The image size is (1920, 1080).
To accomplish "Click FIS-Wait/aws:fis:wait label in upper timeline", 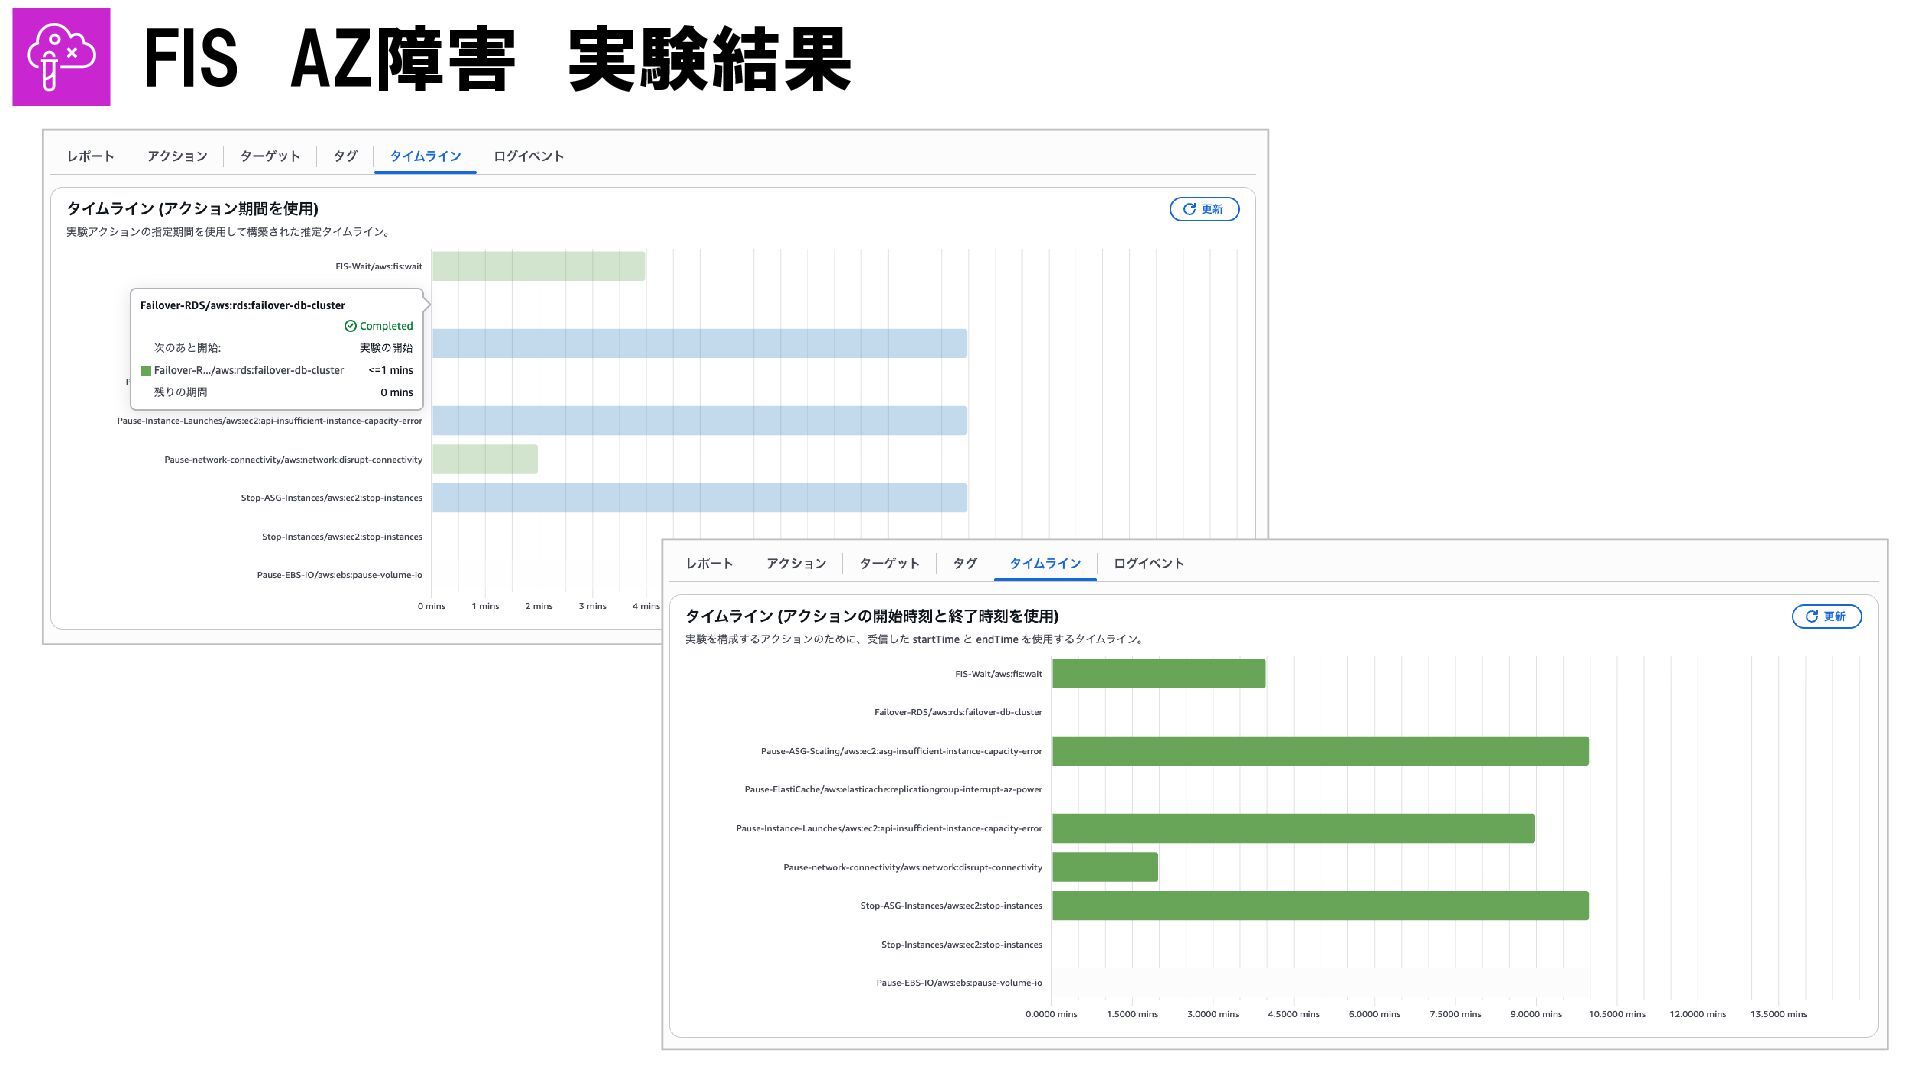I will pyautogui.click(x=379, y=266).
